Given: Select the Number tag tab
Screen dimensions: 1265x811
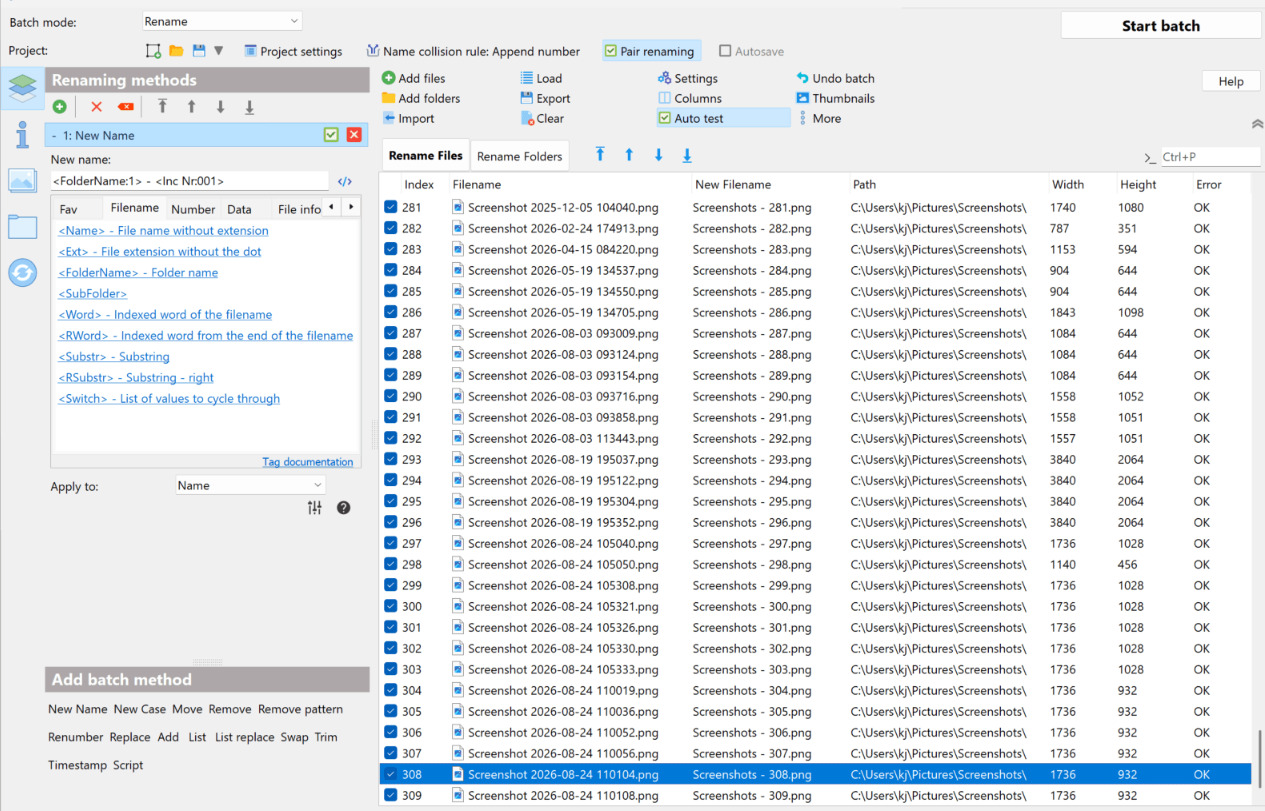Looking at the screenshot, I should click(193, 209).
